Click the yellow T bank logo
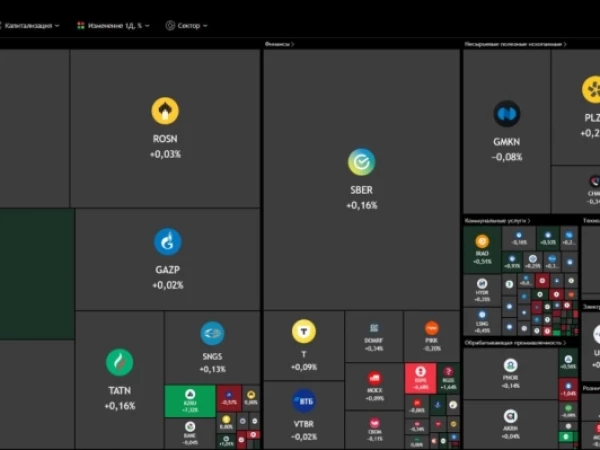The height and width of the screenshot is (450, 600). pos(304,331)
